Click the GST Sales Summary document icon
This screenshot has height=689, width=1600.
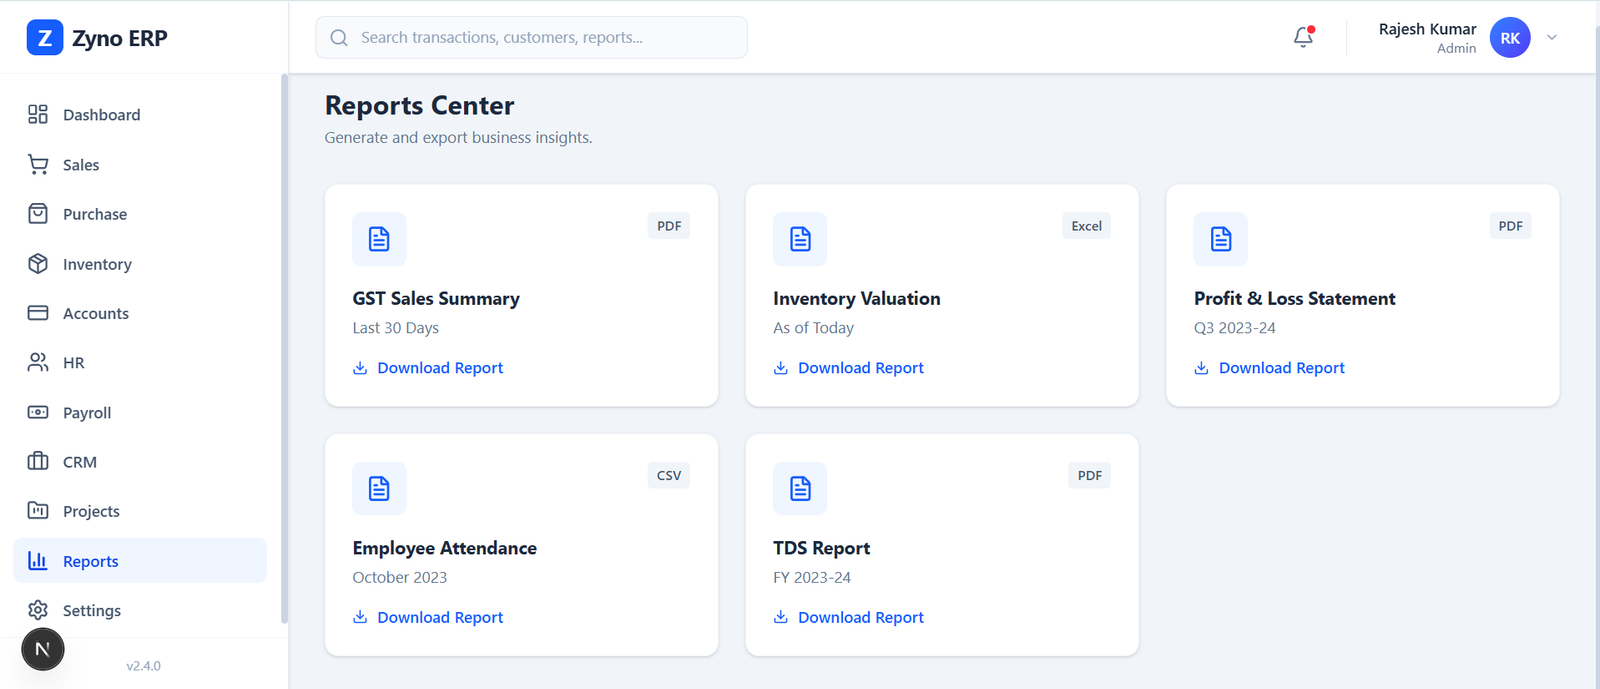click(x=379, y=239)
